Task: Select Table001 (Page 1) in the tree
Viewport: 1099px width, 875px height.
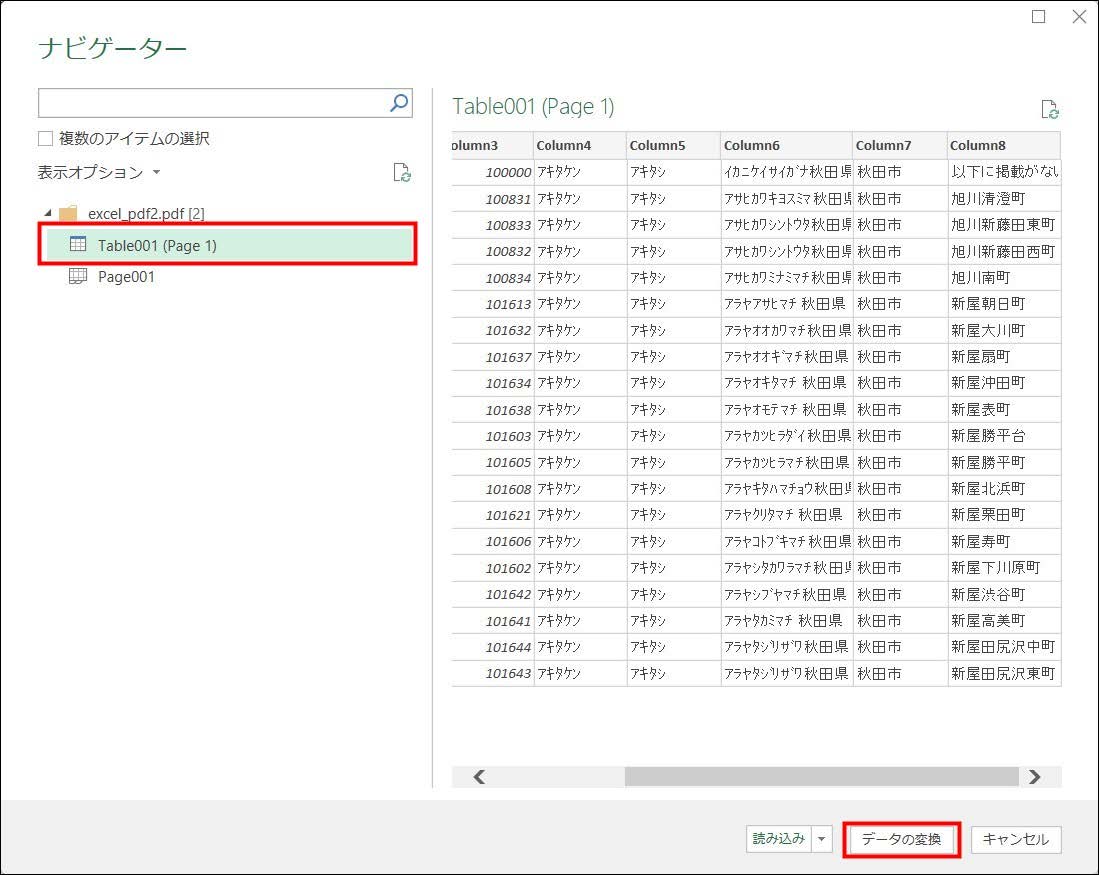Action: point(157,245)
